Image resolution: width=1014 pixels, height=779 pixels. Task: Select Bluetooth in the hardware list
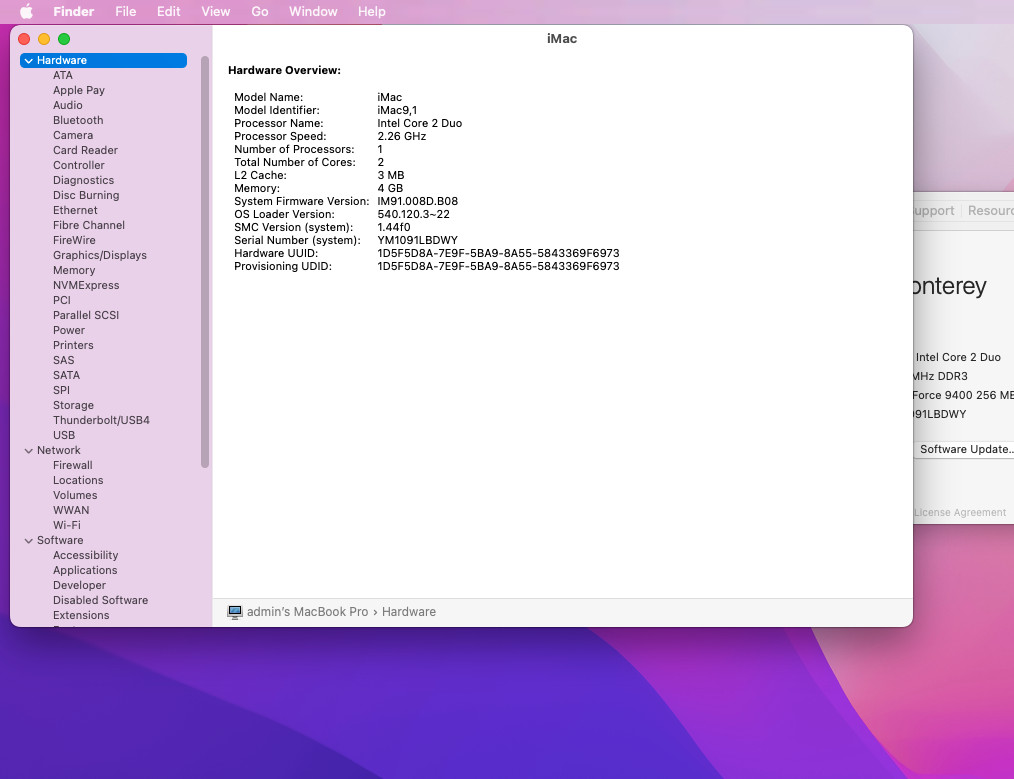click(78, 120)
